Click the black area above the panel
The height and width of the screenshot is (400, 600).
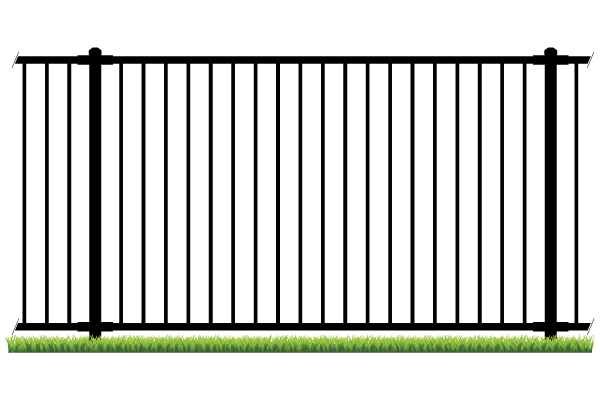(x=300, y=25)
